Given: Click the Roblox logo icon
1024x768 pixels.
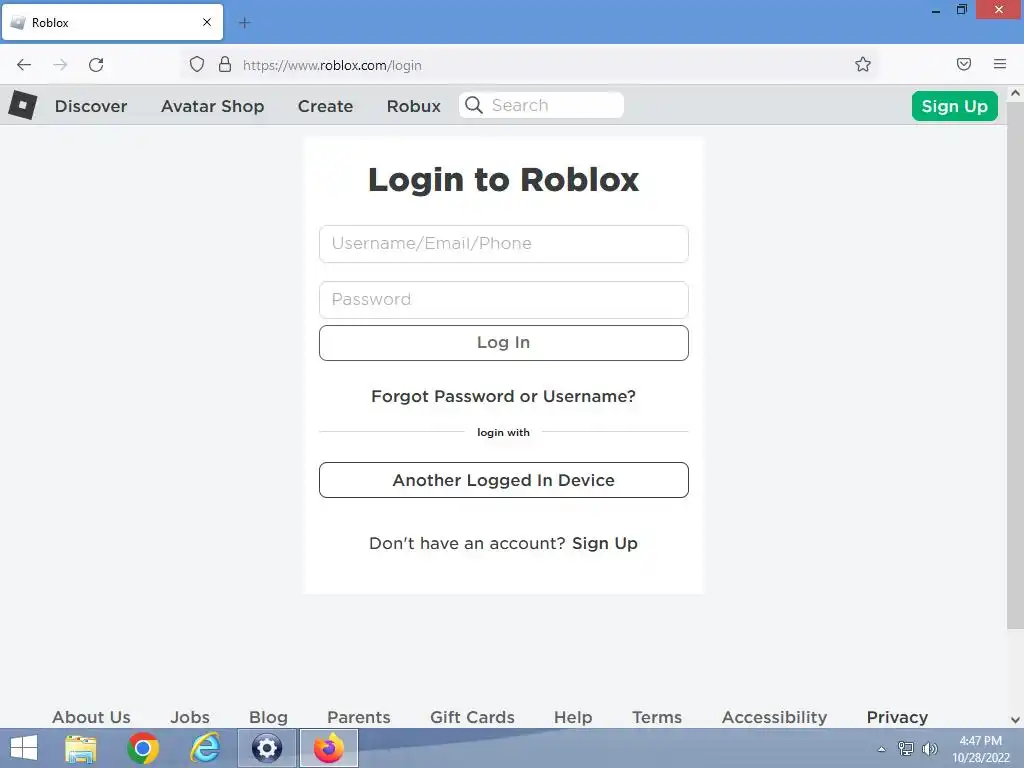Looking at the screenshot, I should tap(22, 104).
